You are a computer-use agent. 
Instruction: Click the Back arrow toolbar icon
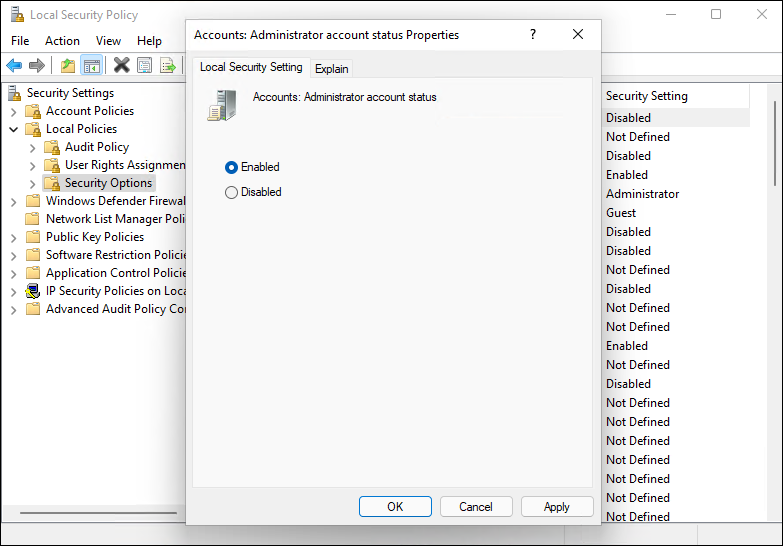pos(14,65)
